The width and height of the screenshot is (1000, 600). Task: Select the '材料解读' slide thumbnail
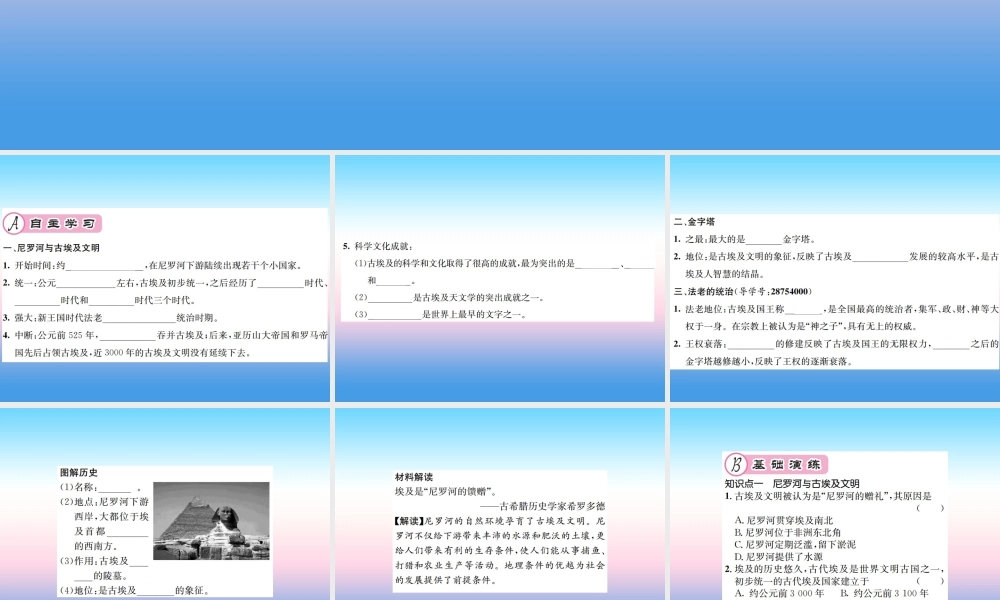coord(499,504)
